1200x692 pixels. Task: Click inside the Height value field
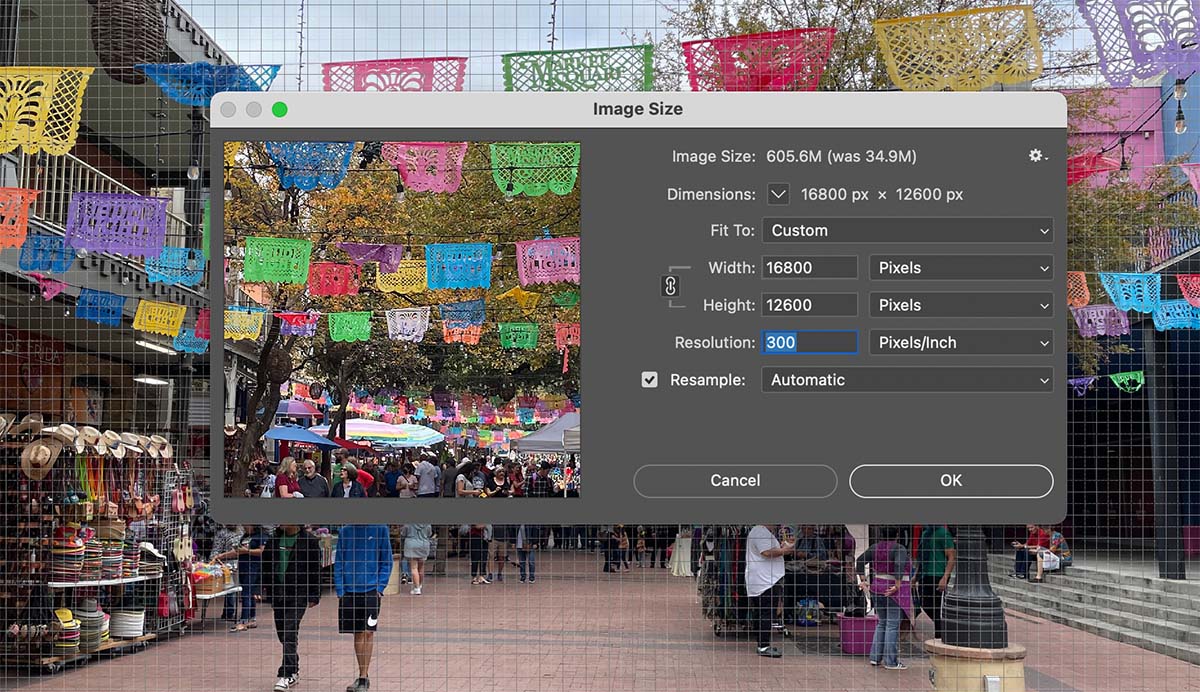tap(809, 304)
